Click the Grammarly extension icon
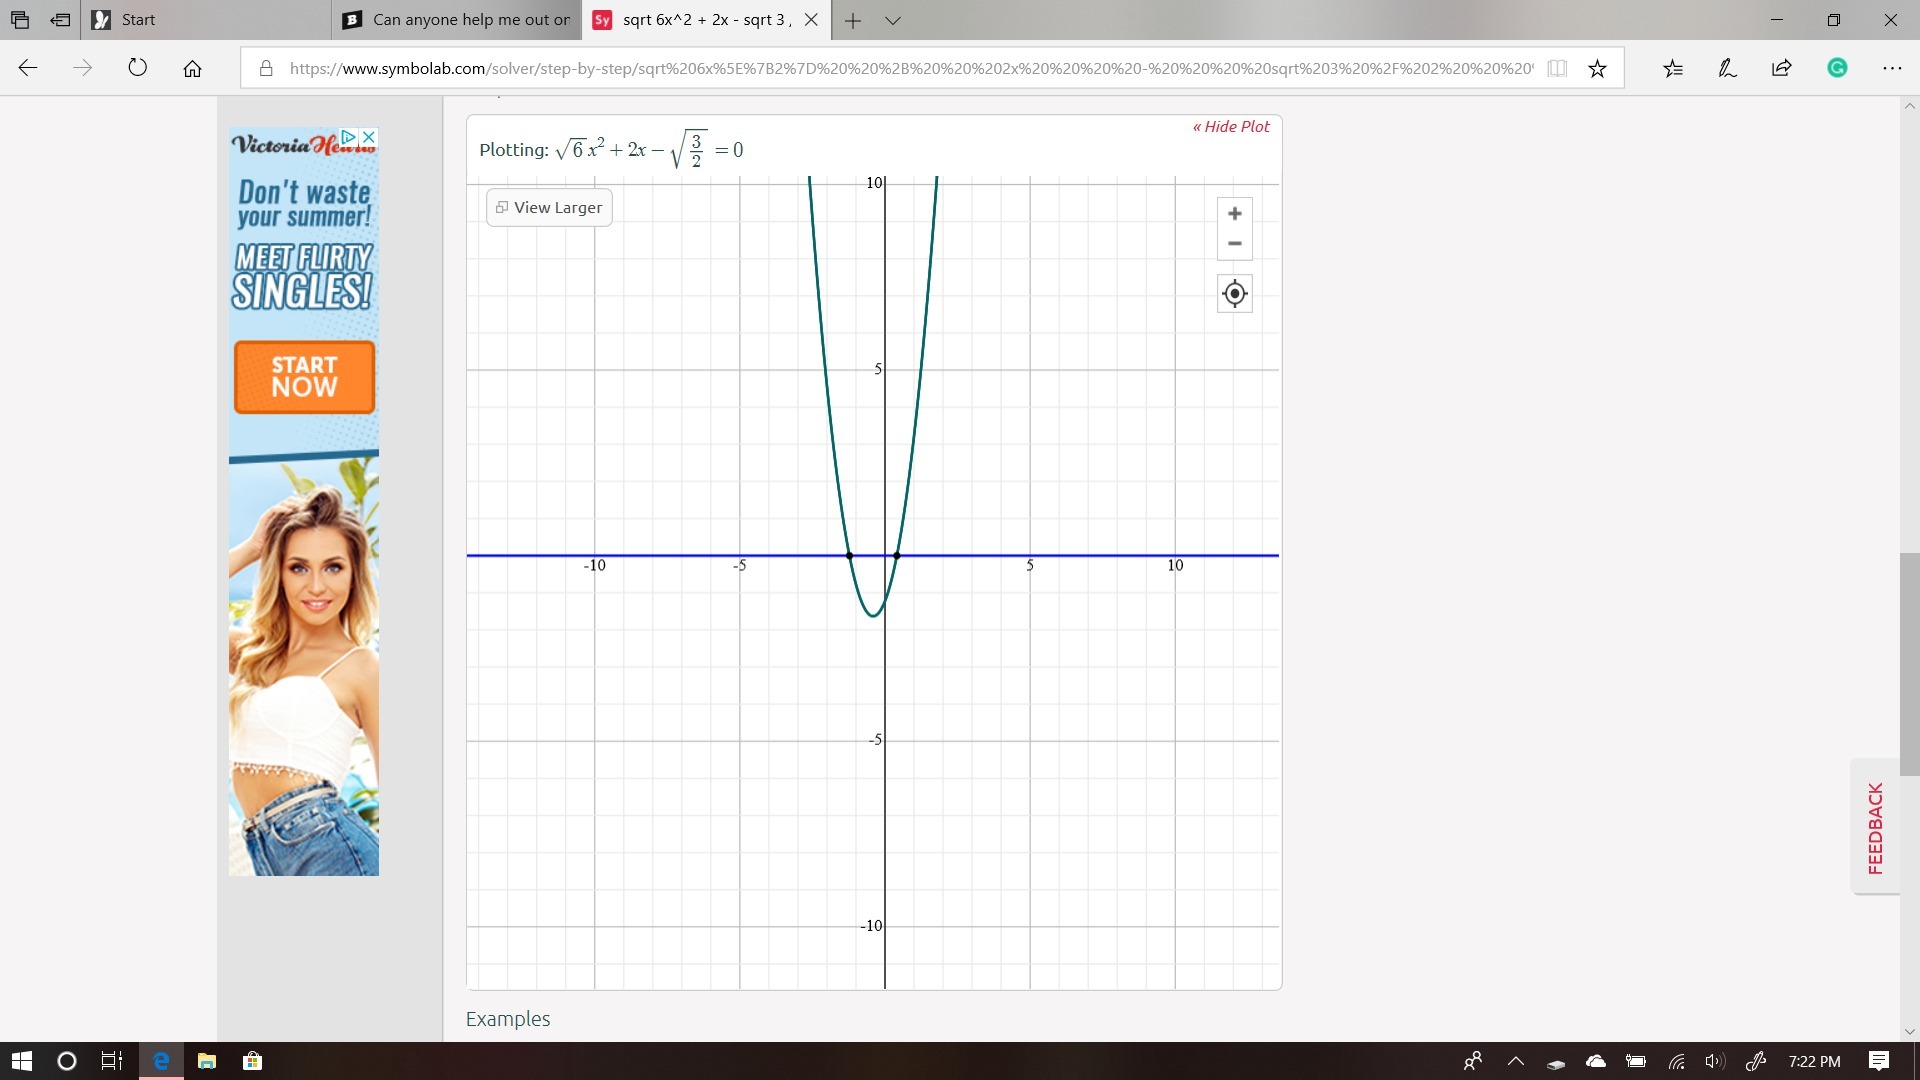This screenshot has width=1920, height=1080. click(1837, 68)
